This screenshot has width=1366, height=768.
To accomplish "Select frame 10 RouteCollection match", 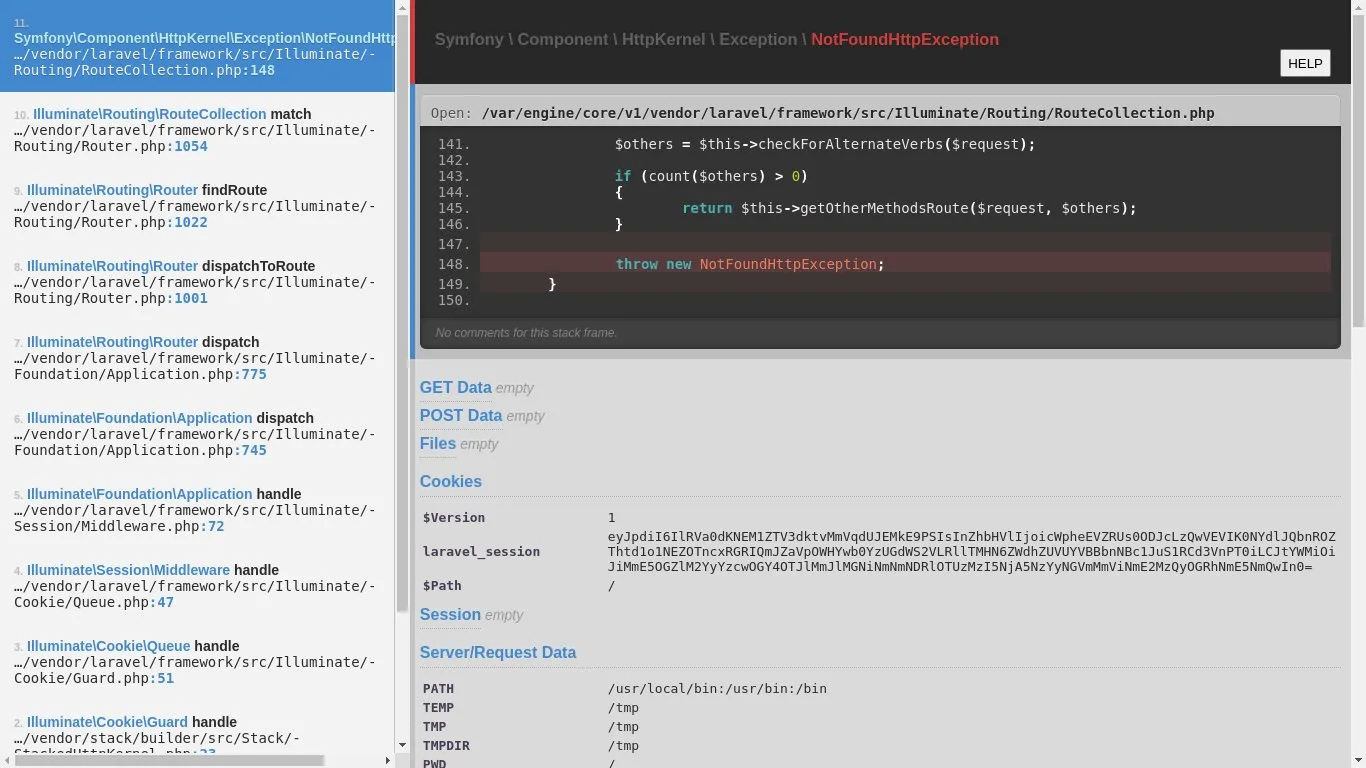I will tap(197, 130).
